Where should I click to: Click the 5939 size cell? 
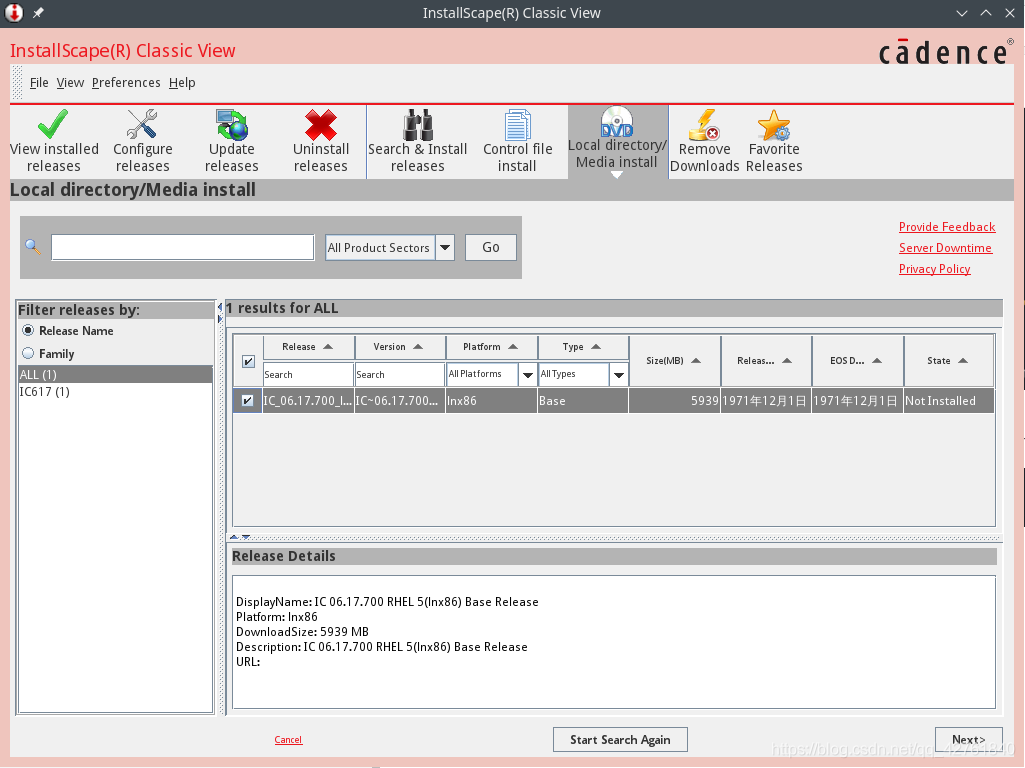(x=674, y=401)
